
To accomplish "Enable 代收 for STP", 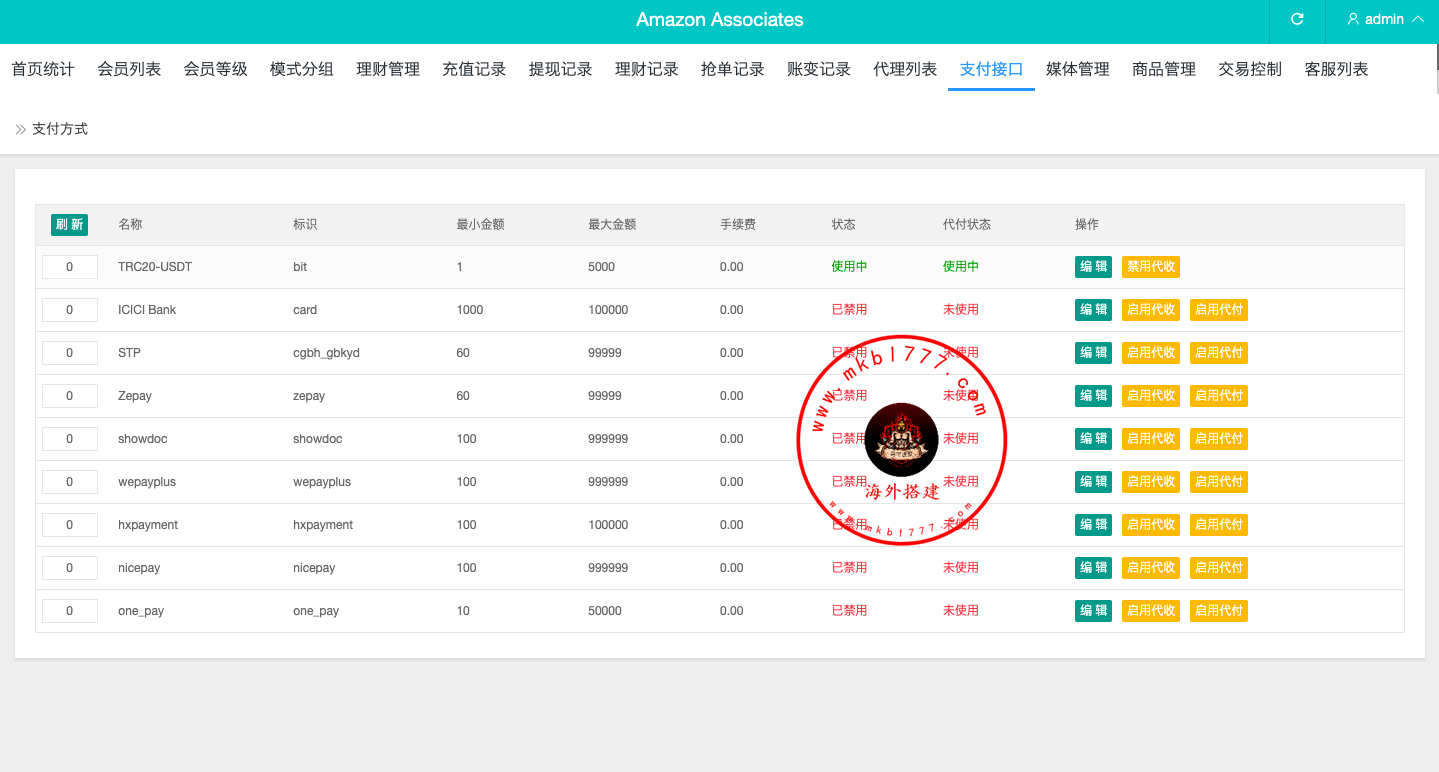I will 1151,353.
